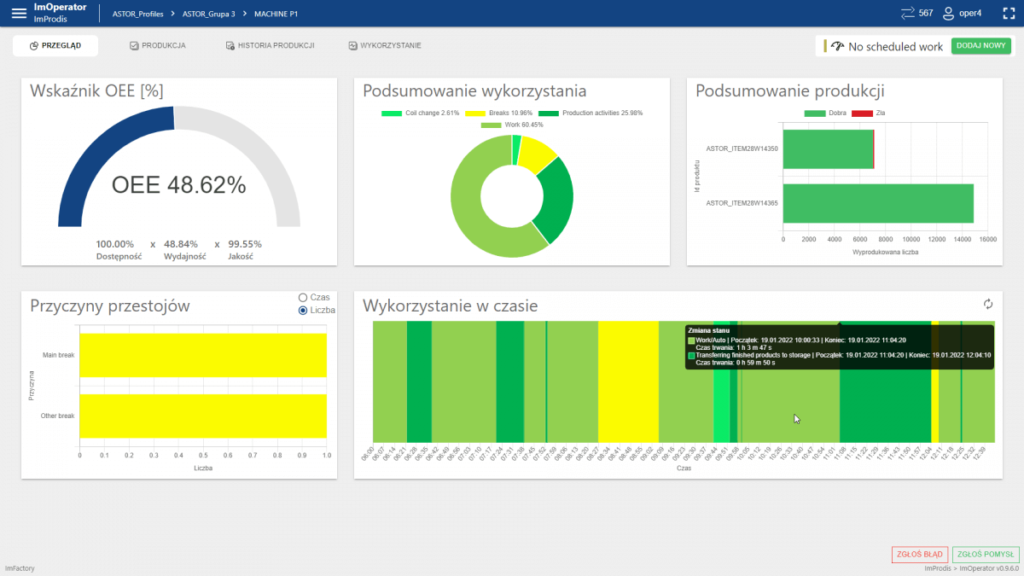
Task: Click the ZGŁOŚ POMYSŁ button
Action: (x=985, y=553)
